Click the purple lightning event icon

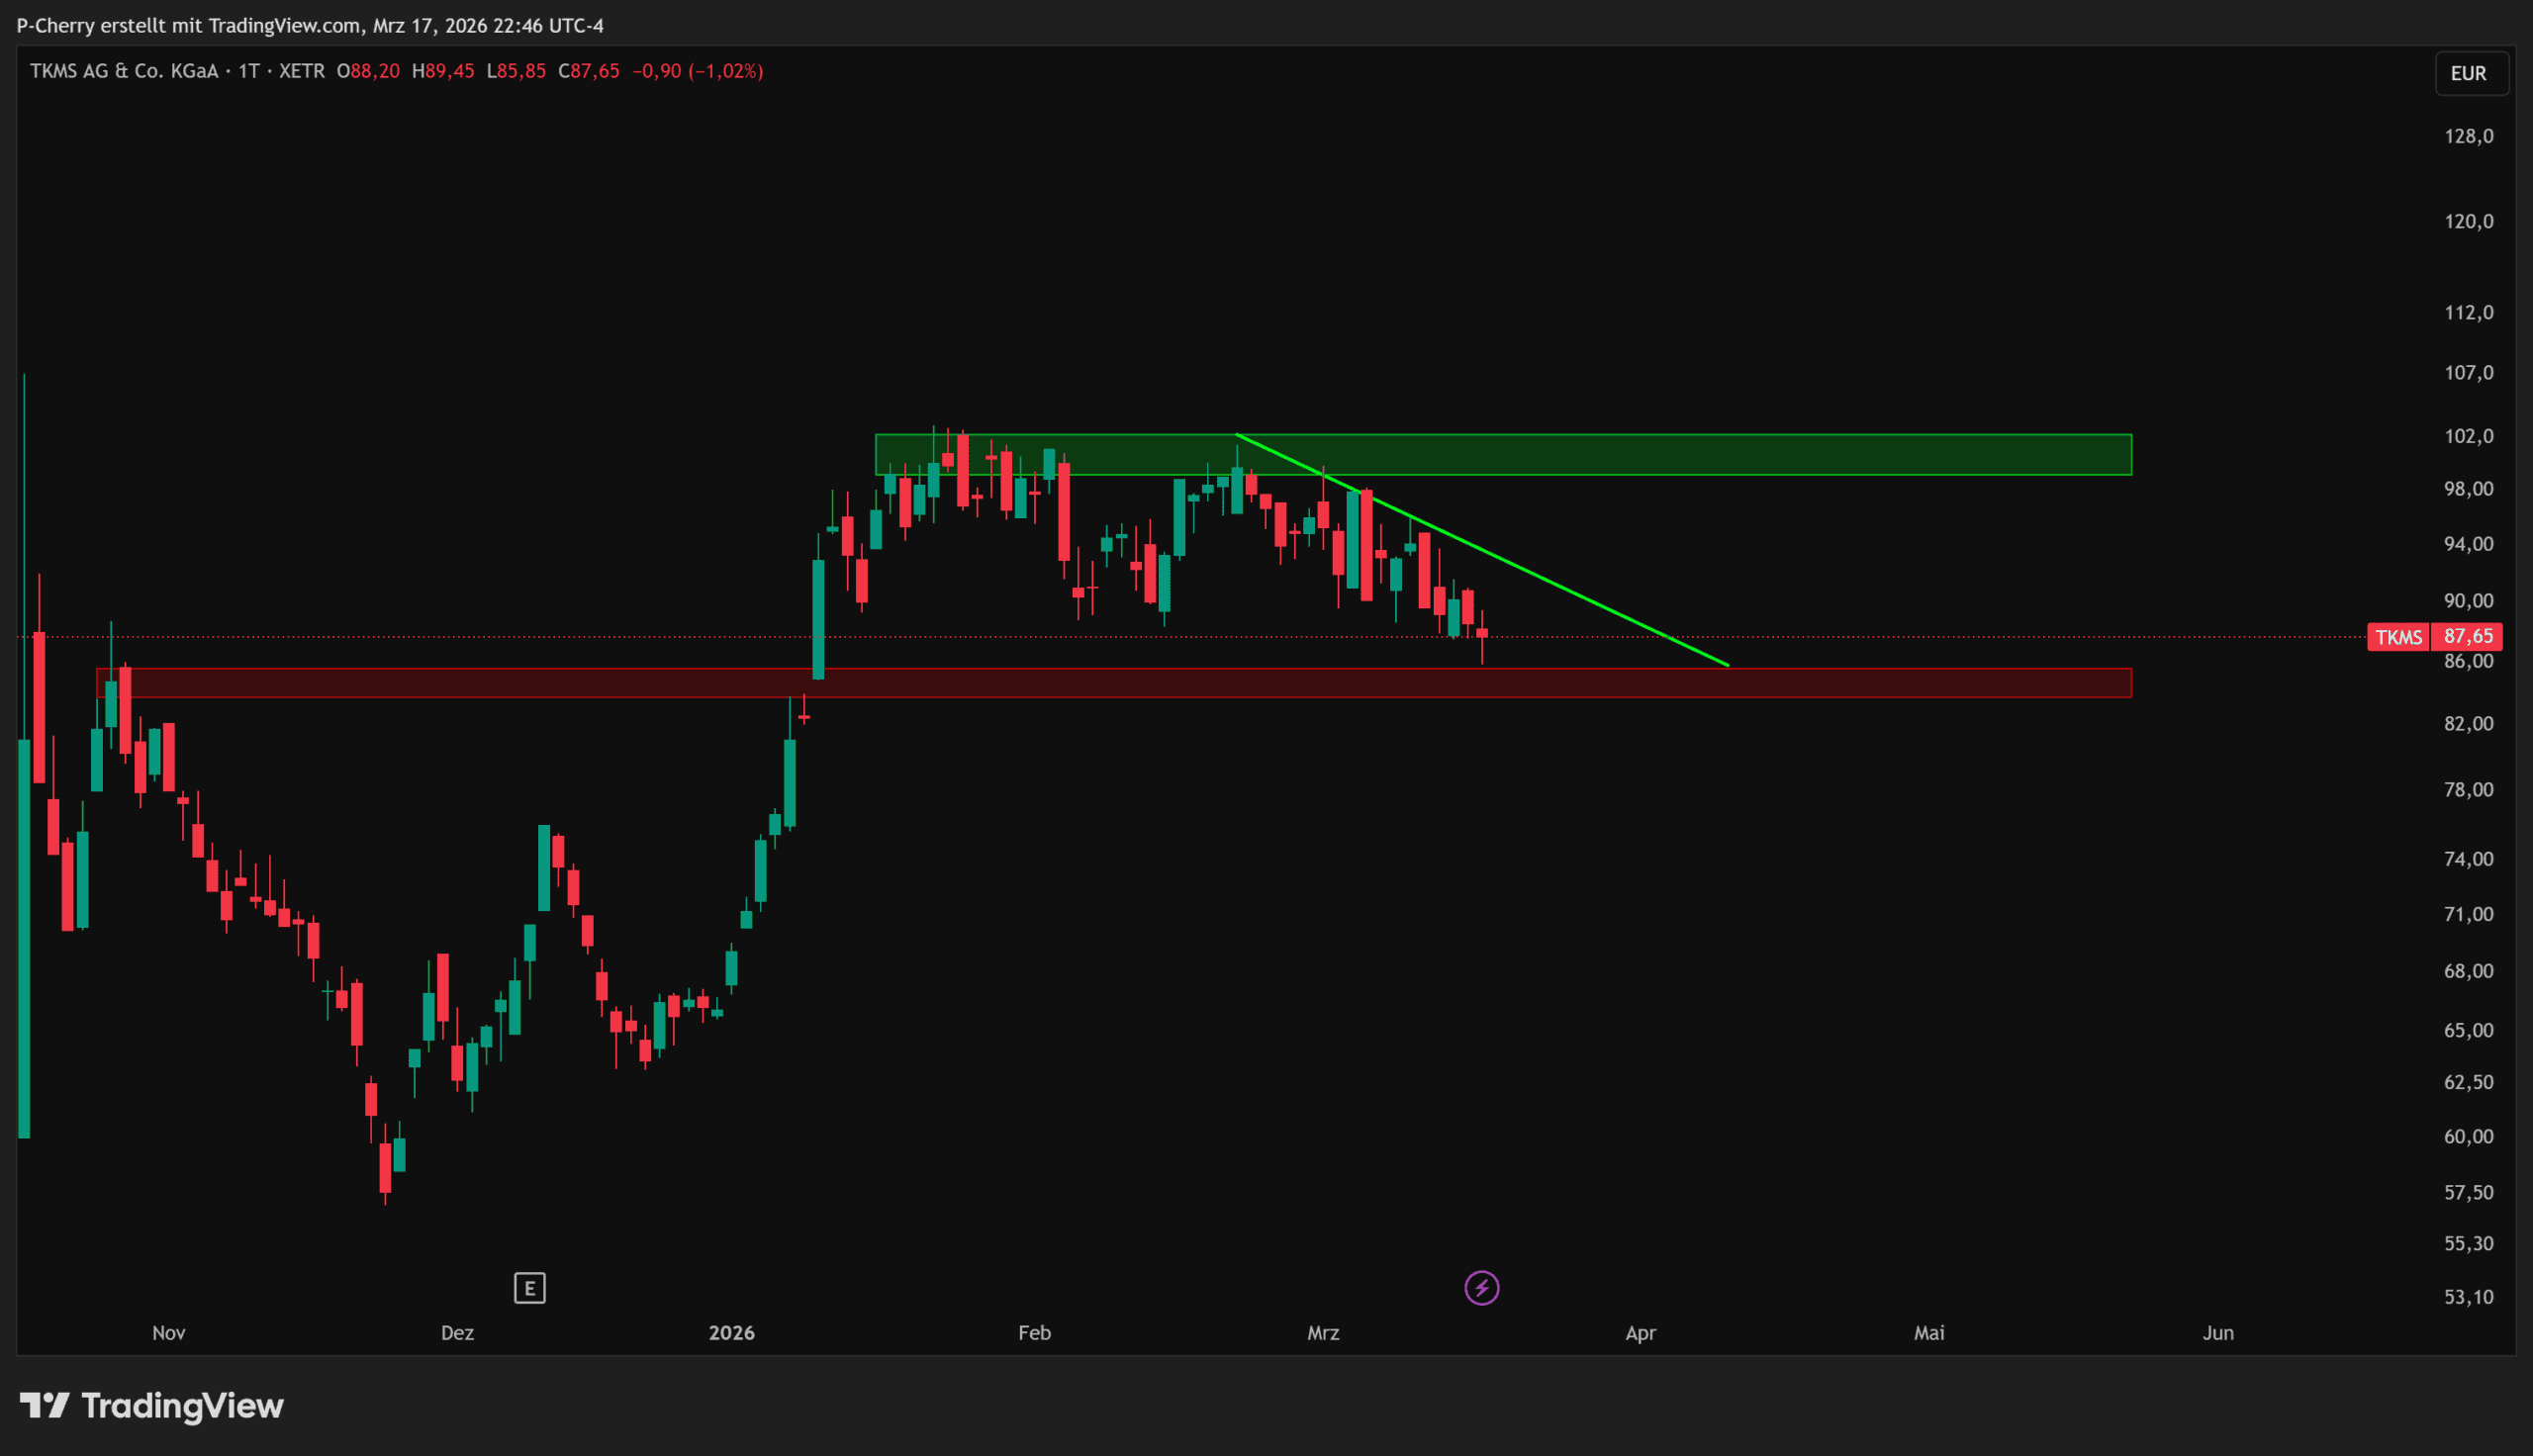[x=1481, y=1287]
